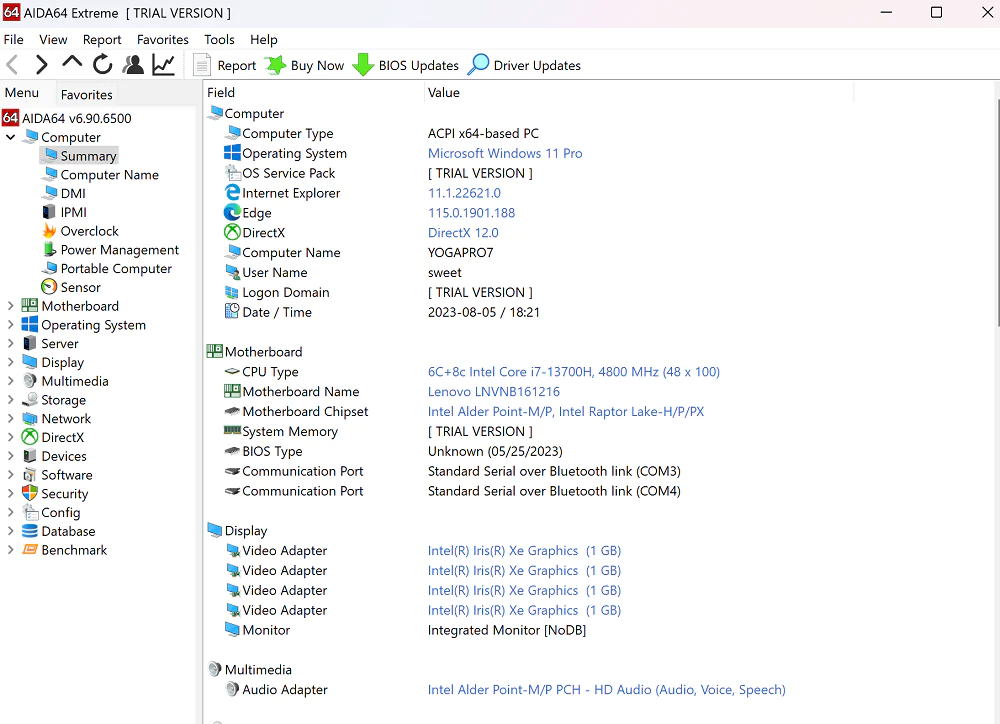Open the Report menu in menu bar
This screenshot has width=1000, height=724.
(102, 40)
